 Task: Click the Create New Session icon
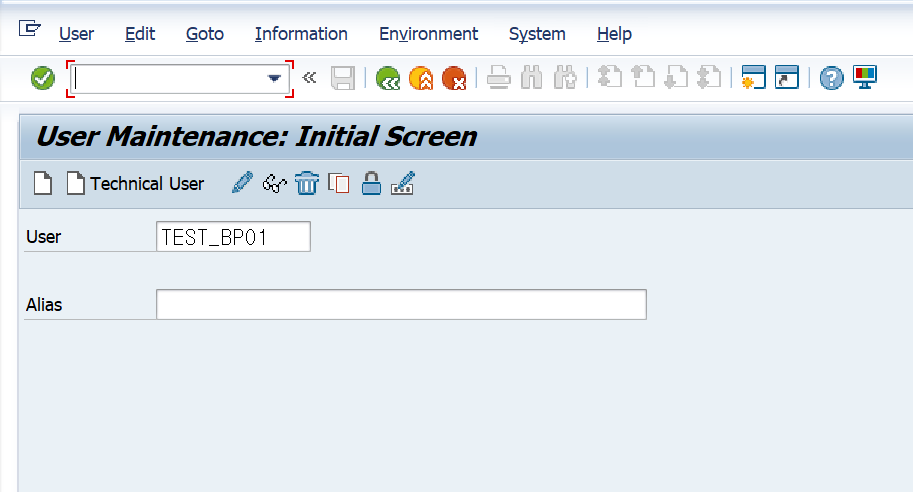tap(753, 77)
